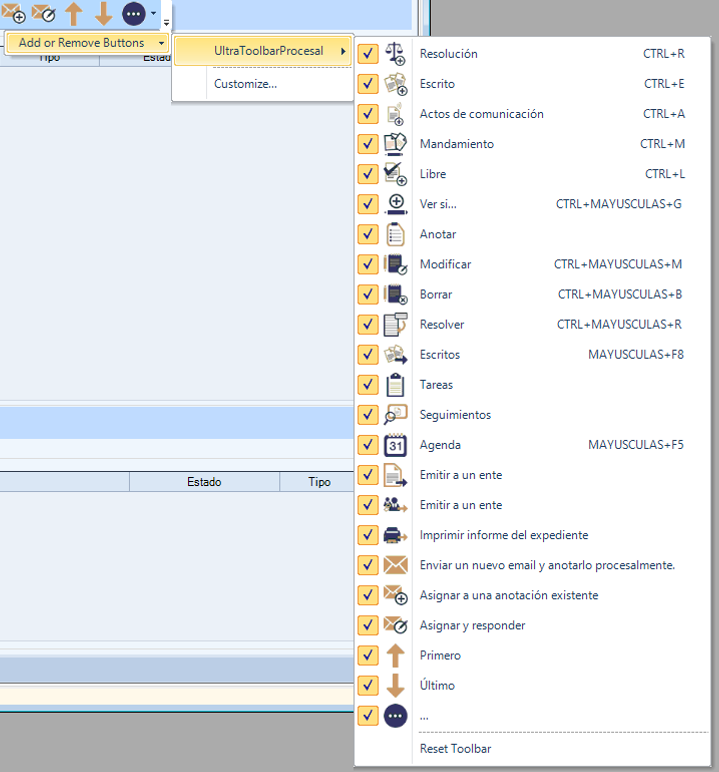
Task: Click the printer icon for expediente report
Action: 395,535
